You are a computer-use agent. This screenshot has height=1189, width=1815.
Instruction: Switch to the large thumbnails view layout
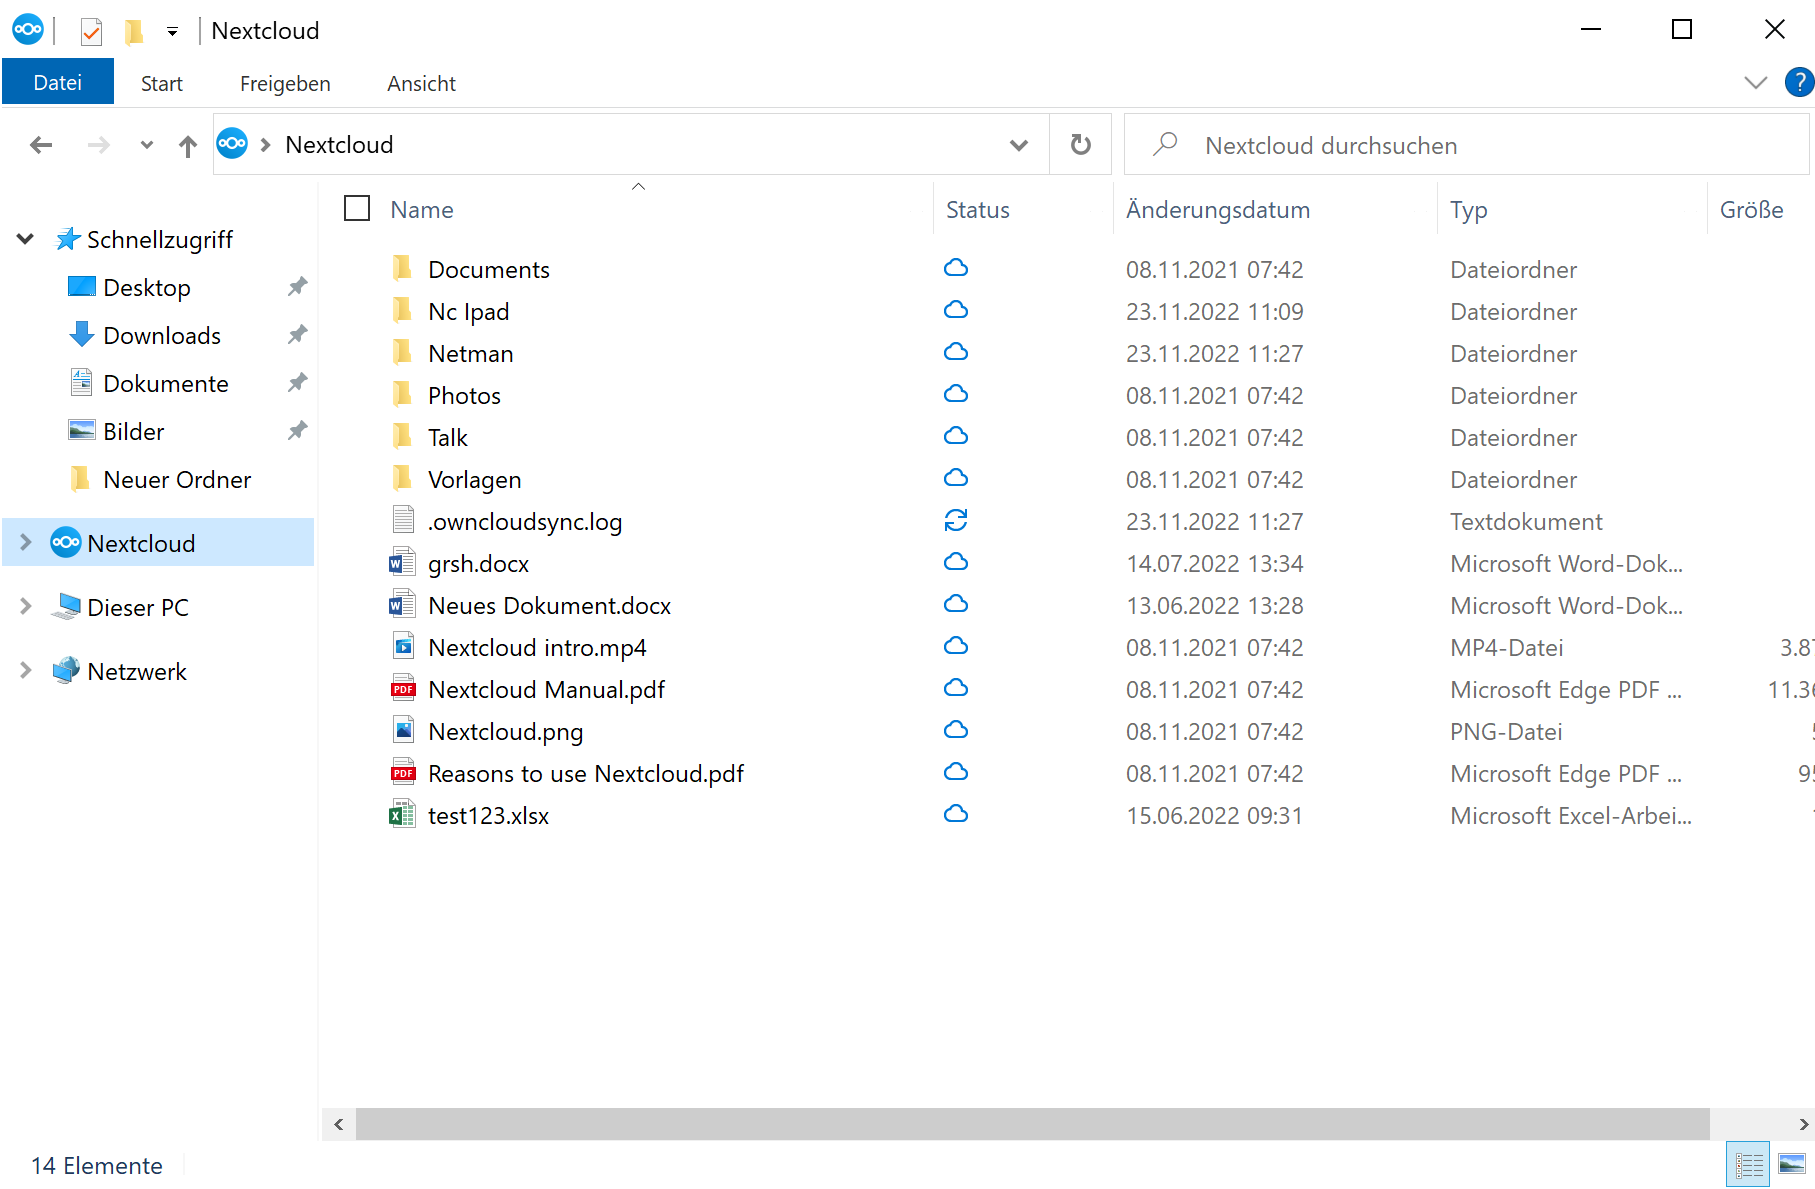[1791, 1164]
